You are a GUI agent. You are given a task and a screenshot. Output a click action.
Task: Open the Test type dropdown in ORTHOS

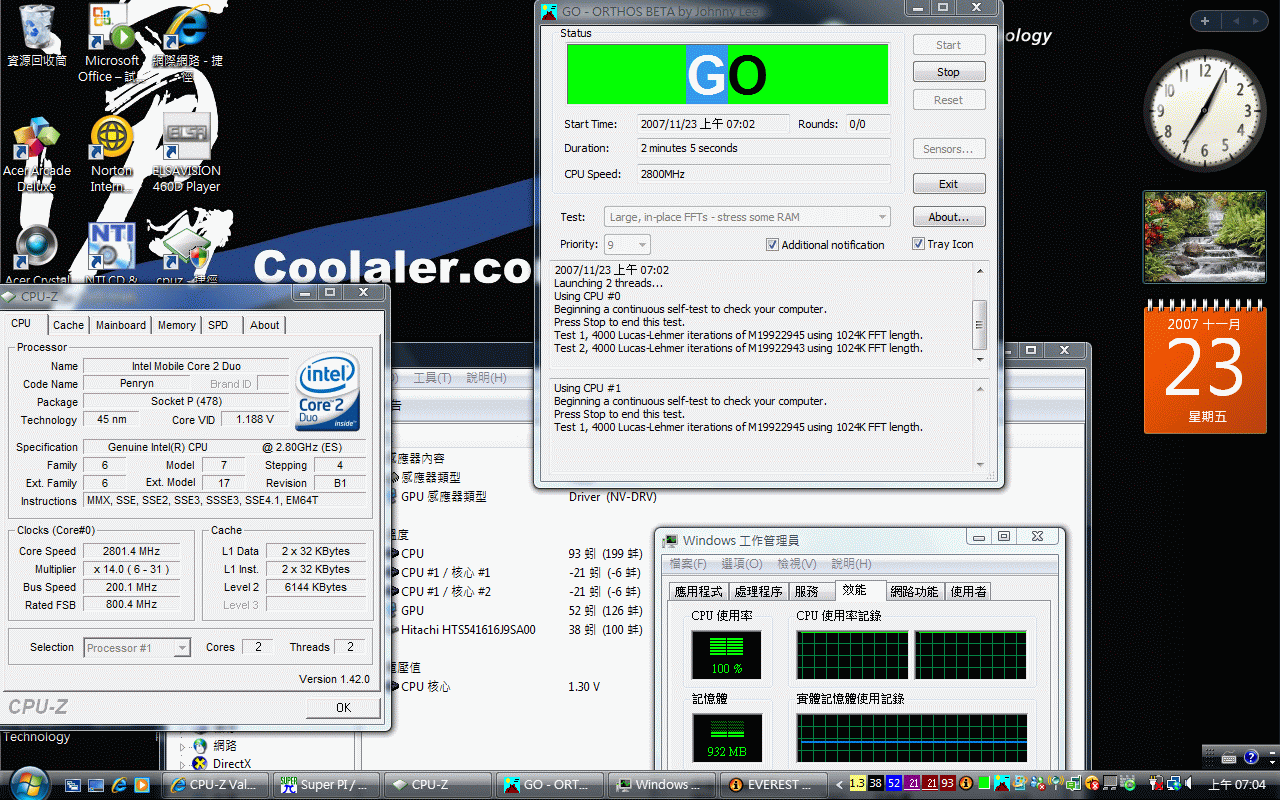(747, 217)
